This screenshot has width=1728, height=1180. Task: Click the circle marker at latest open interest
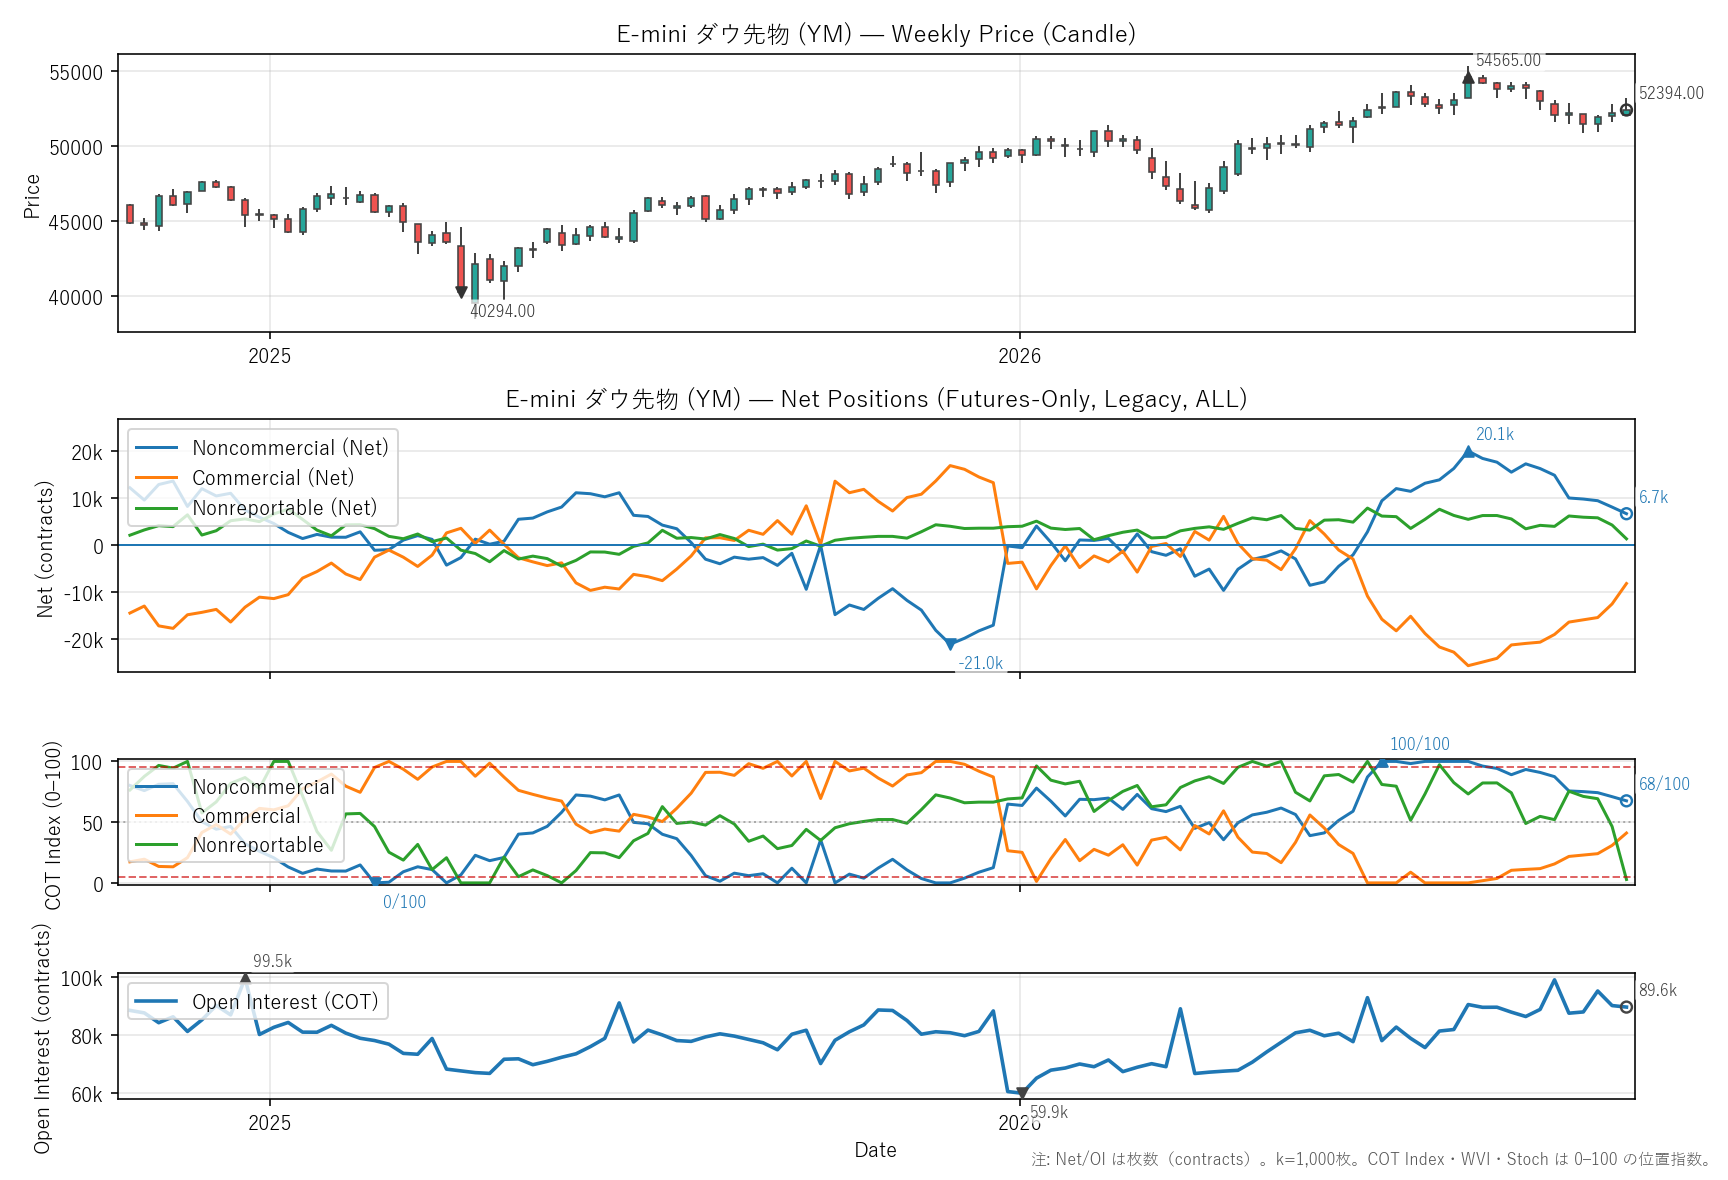[x=1626, y=1007]
